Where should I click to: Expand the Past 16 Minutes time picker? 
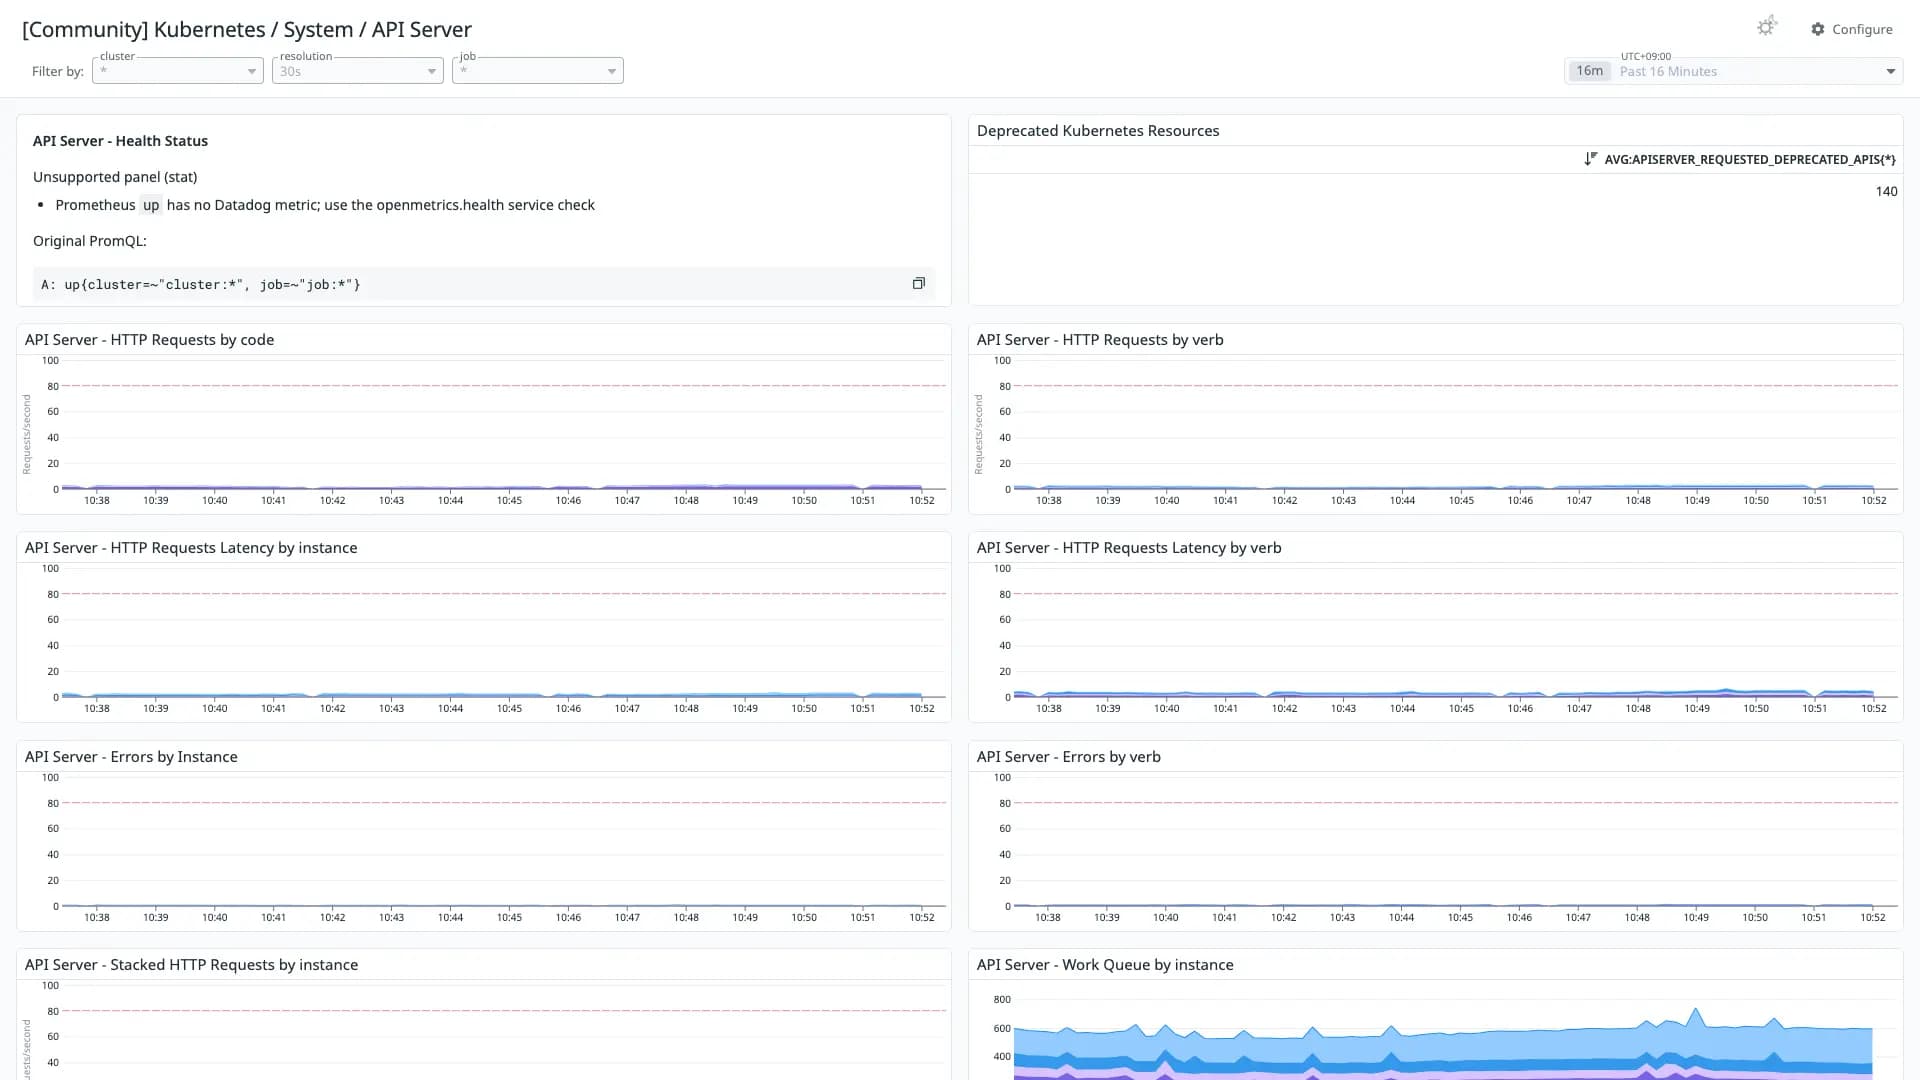[1733, 71]
